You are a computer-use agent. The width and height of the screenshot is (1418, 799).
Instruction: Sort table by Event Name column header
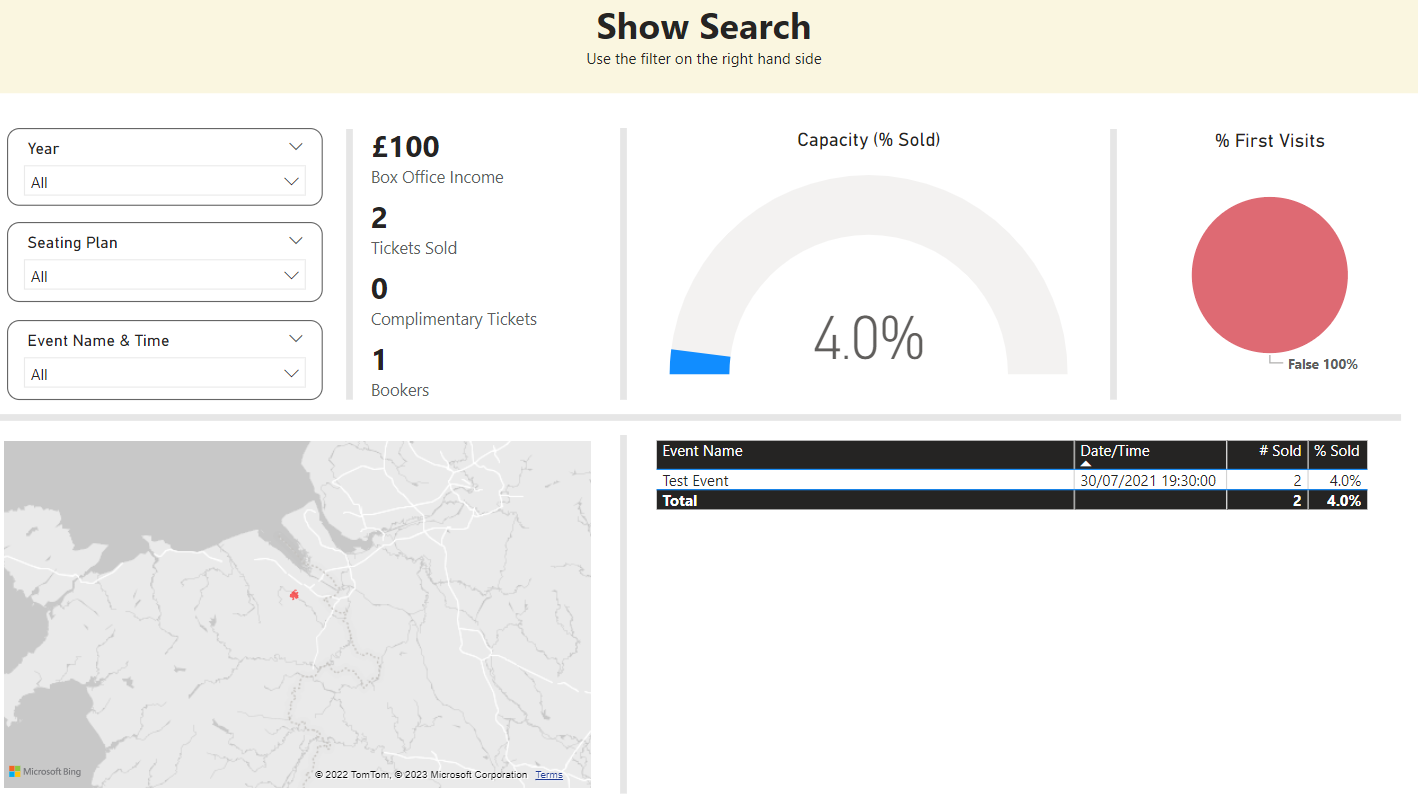[x=865, y=455]
